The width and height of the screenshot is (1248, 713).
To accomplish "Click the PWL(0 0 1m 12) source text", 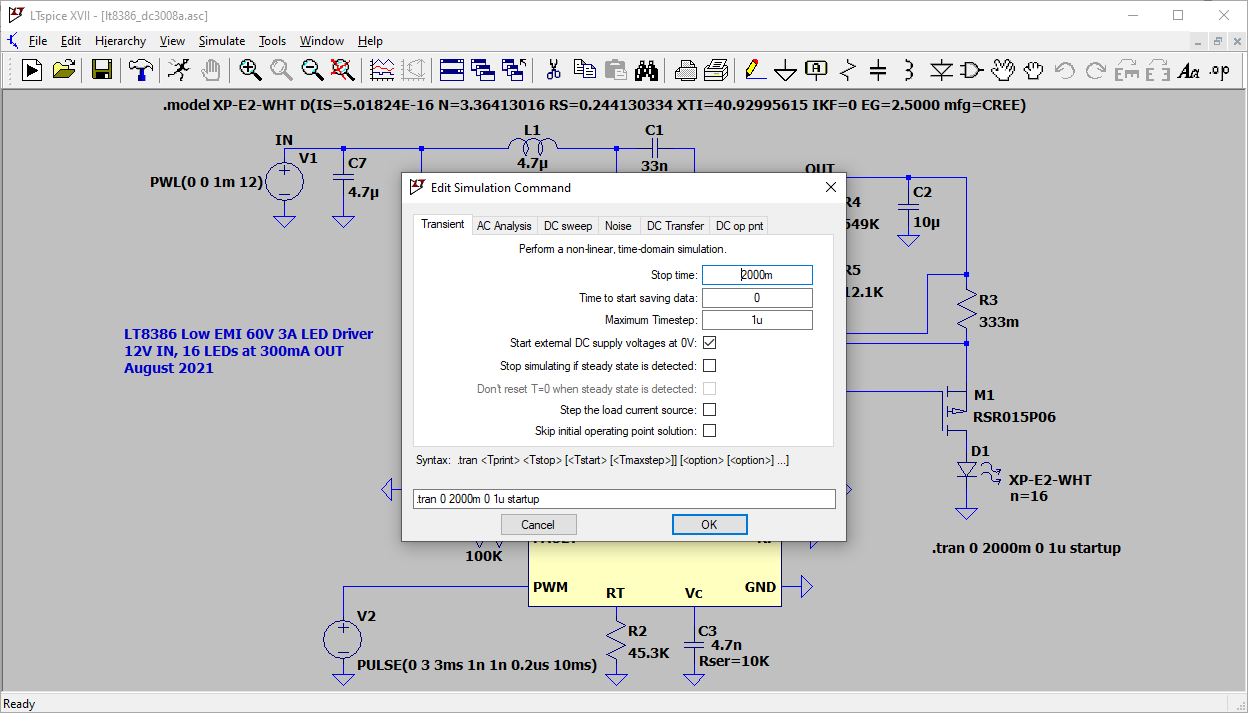I will (x=206, y=183).
